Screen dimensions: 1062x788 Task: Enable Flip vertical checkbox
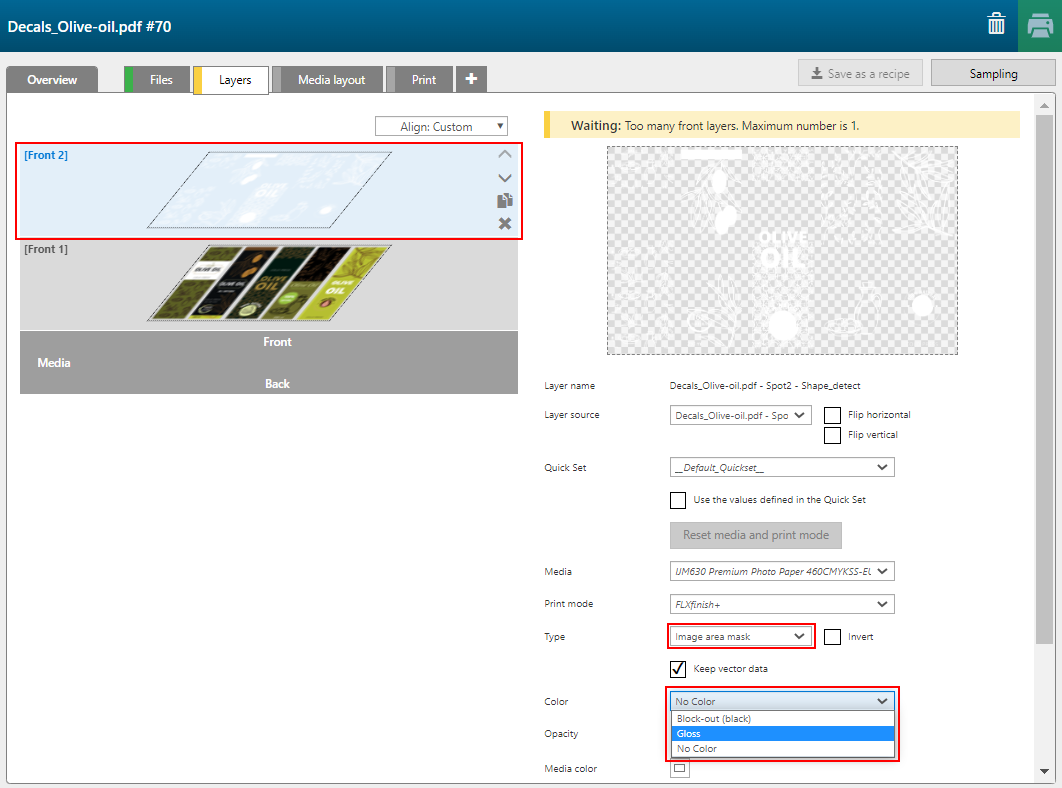[832, 435]
